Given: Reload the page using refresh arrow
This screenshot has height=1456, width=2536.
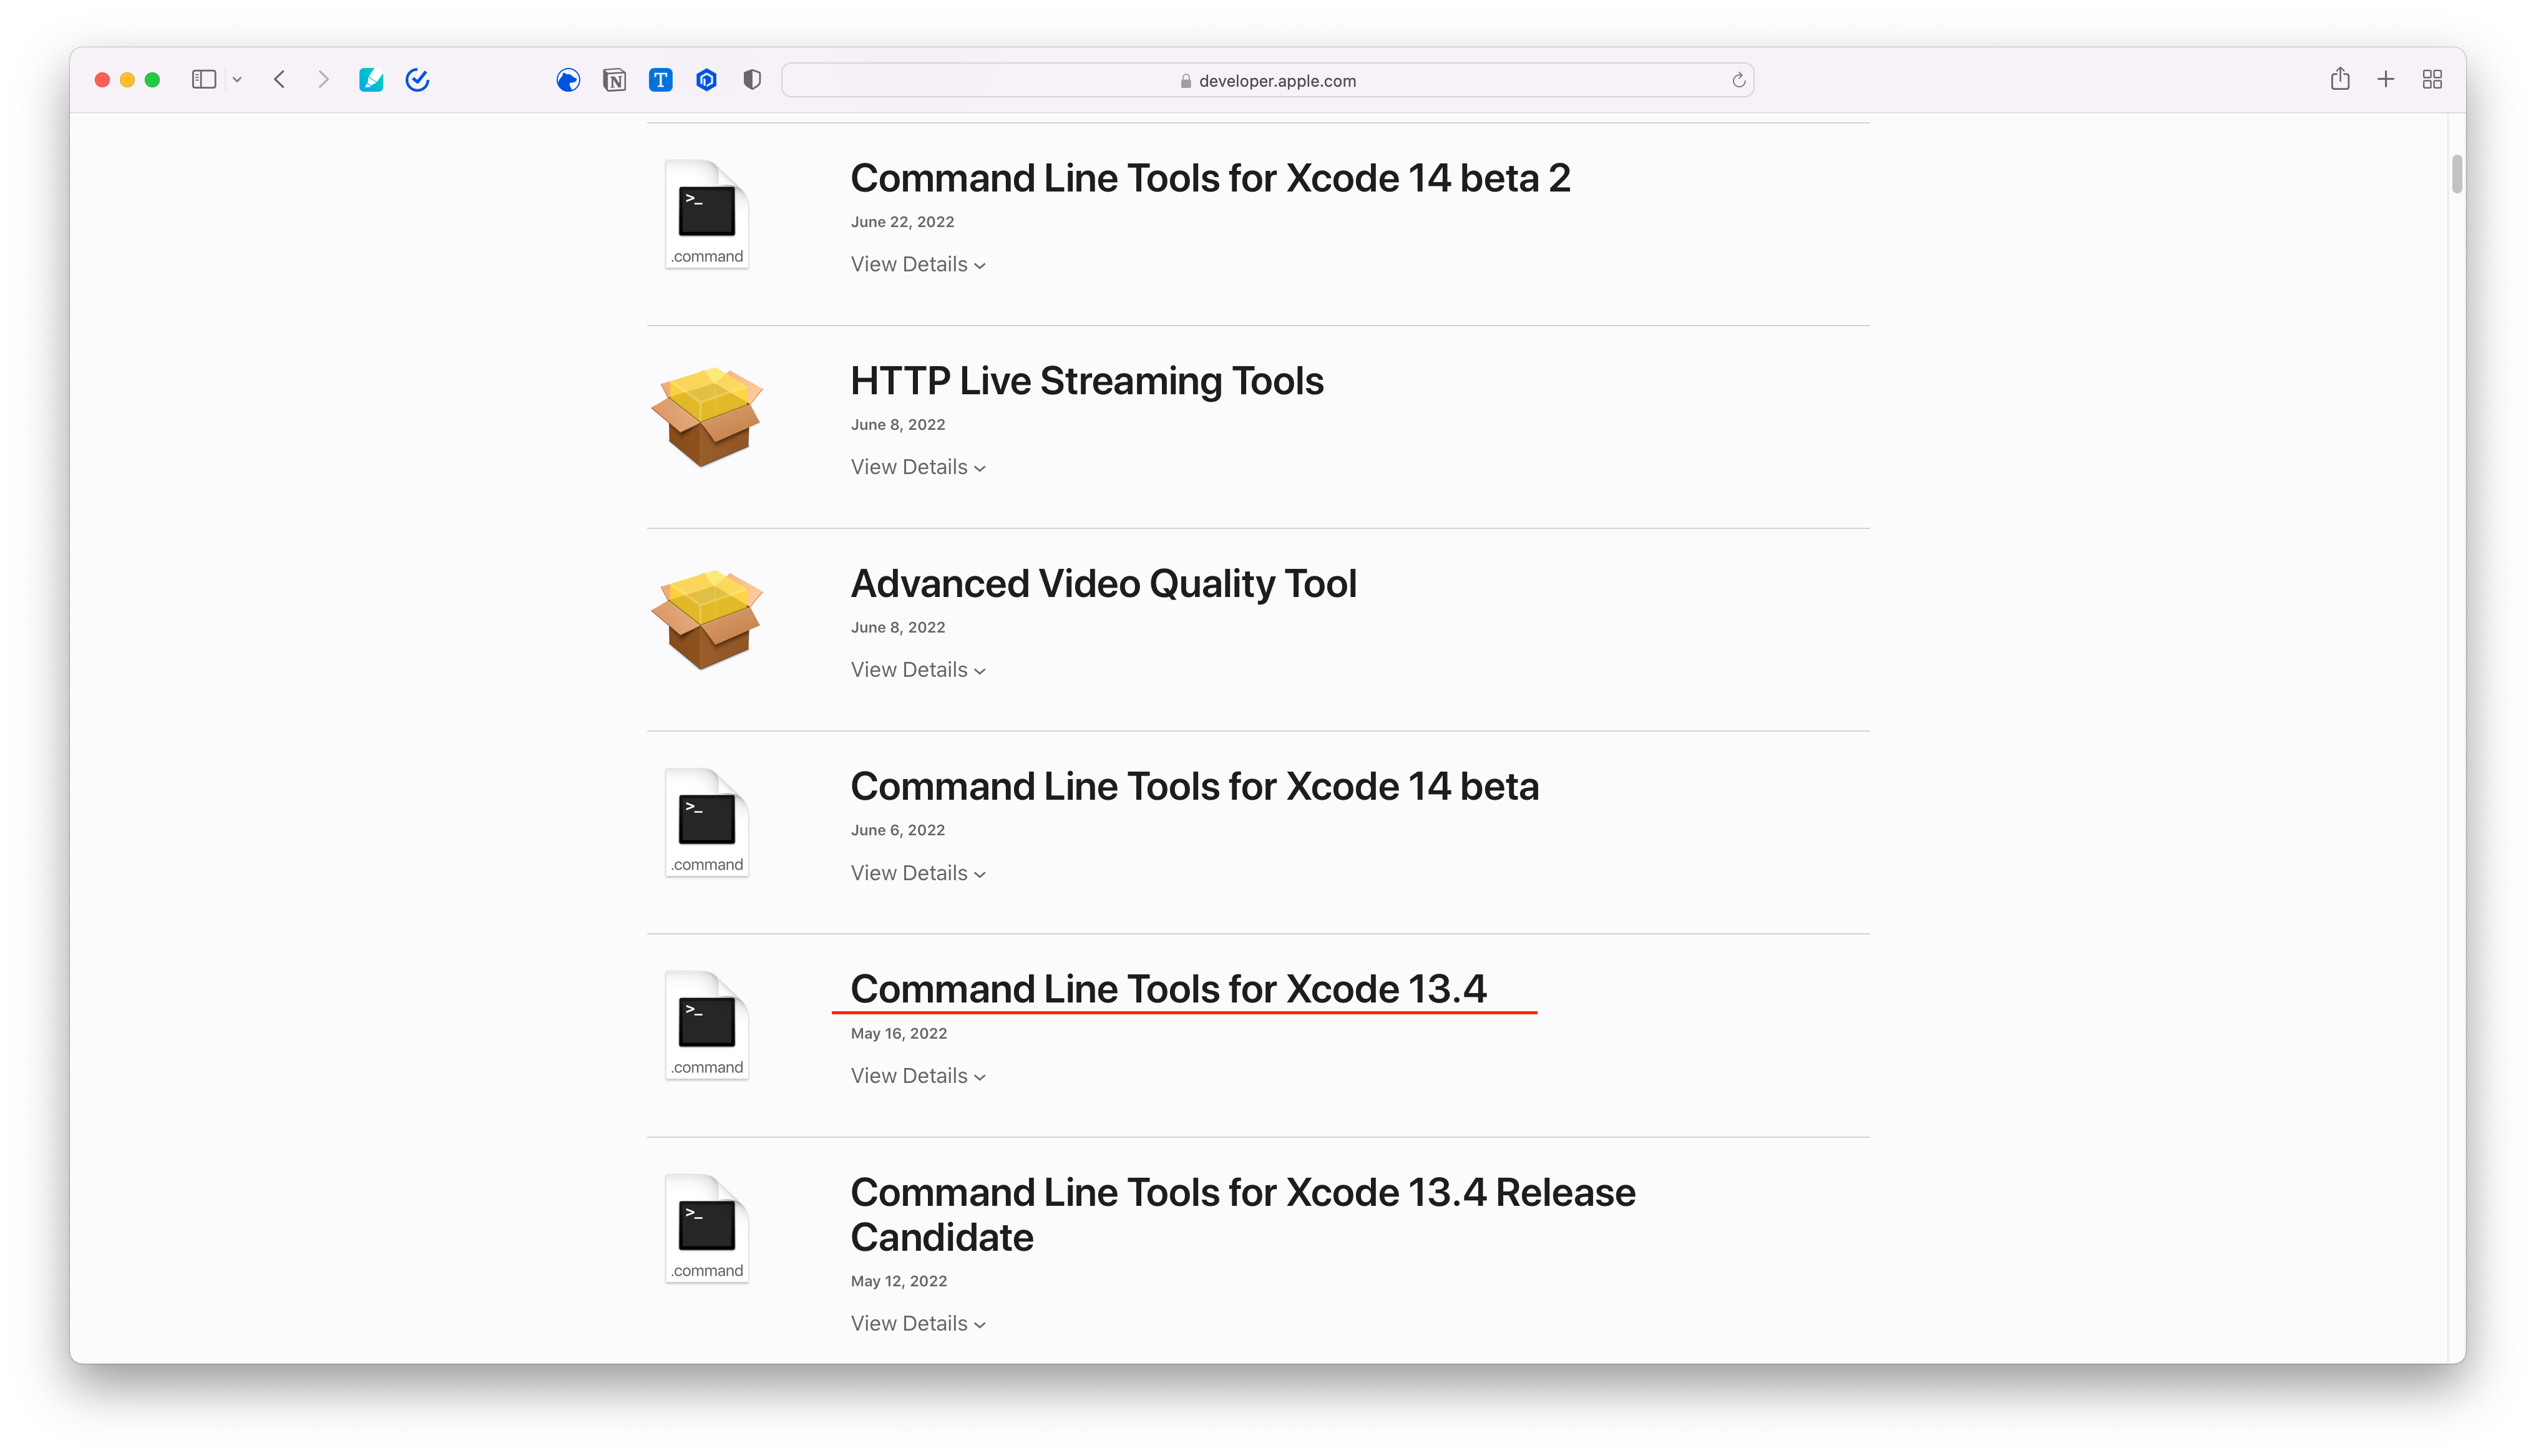Looking at the screenshot, I should tap(1738, 81).
